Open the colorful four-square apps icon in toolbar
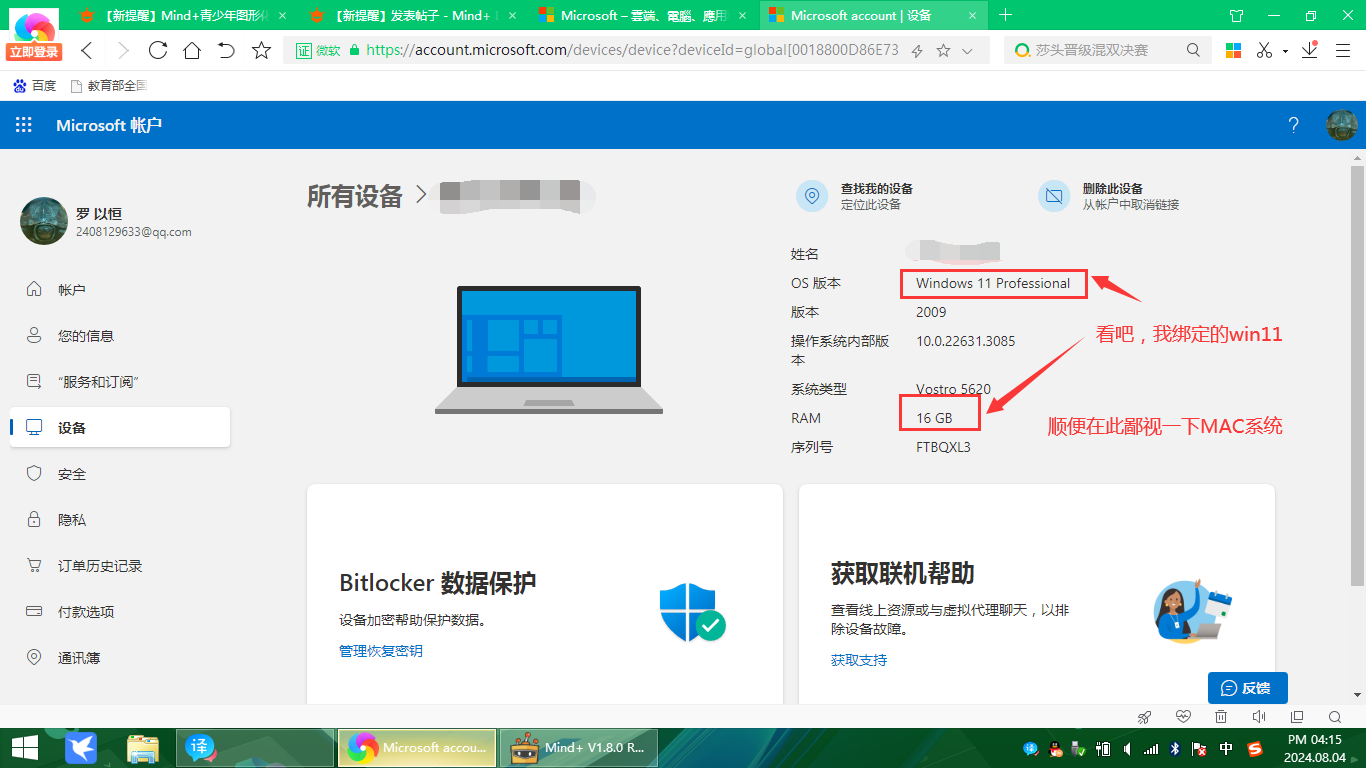This screenshot has width=1366, height=768. (x=1234, y=50)
